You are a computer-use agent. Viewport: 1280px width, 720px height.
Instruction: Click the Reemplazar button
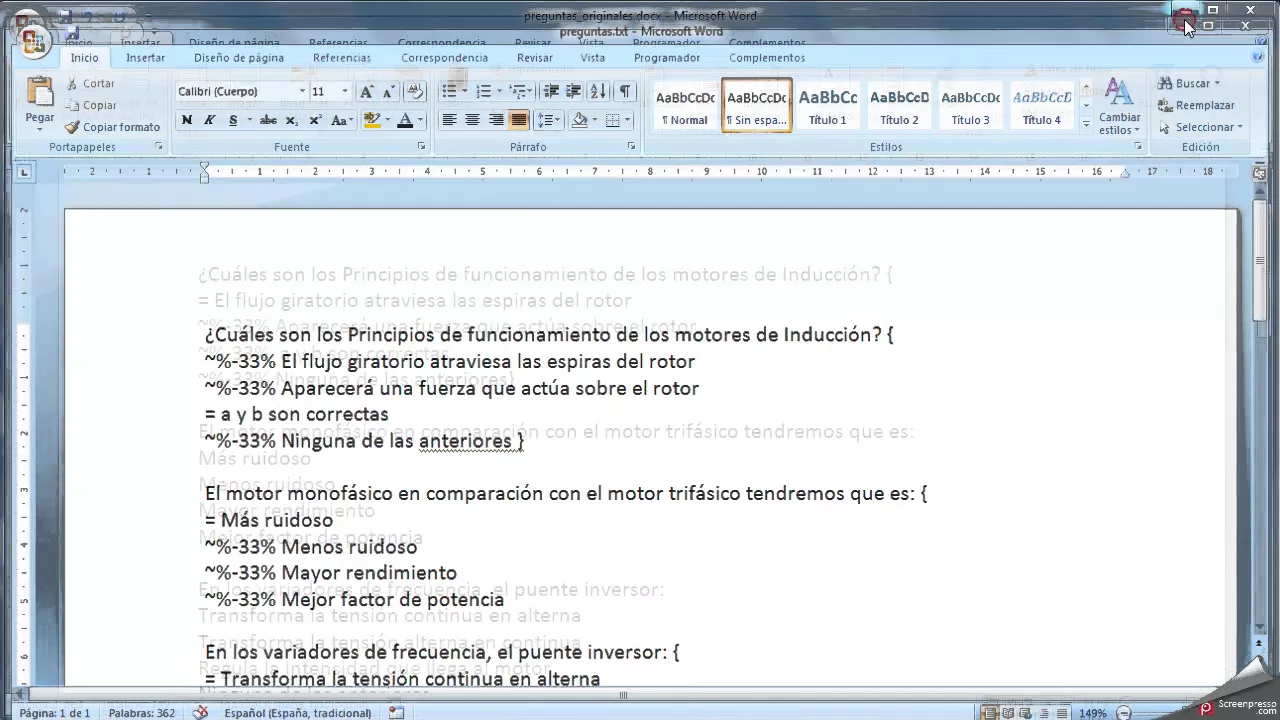[x=1196, y=105]
